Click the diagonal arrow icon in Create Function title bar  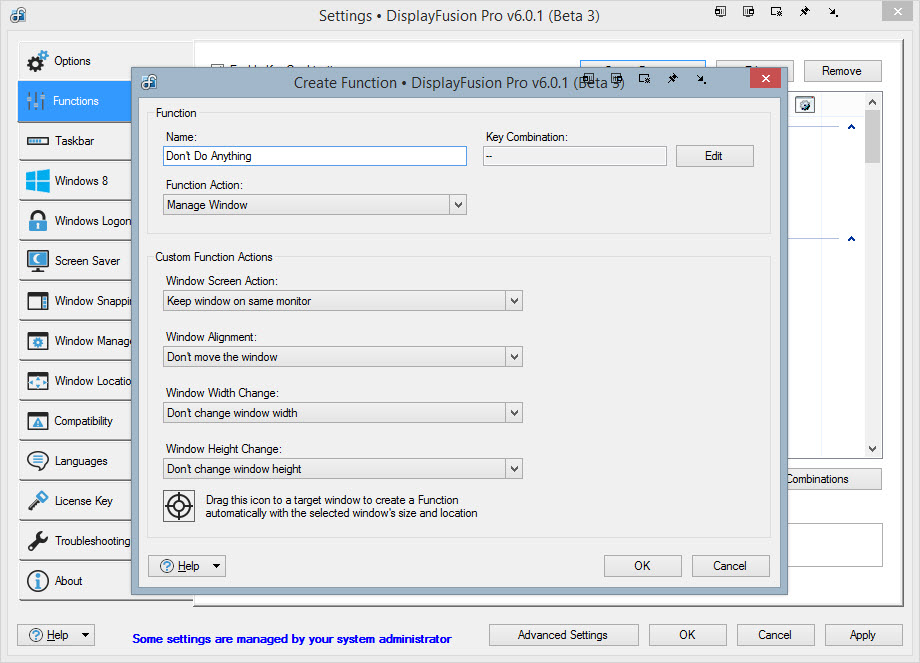click(701, 79)
